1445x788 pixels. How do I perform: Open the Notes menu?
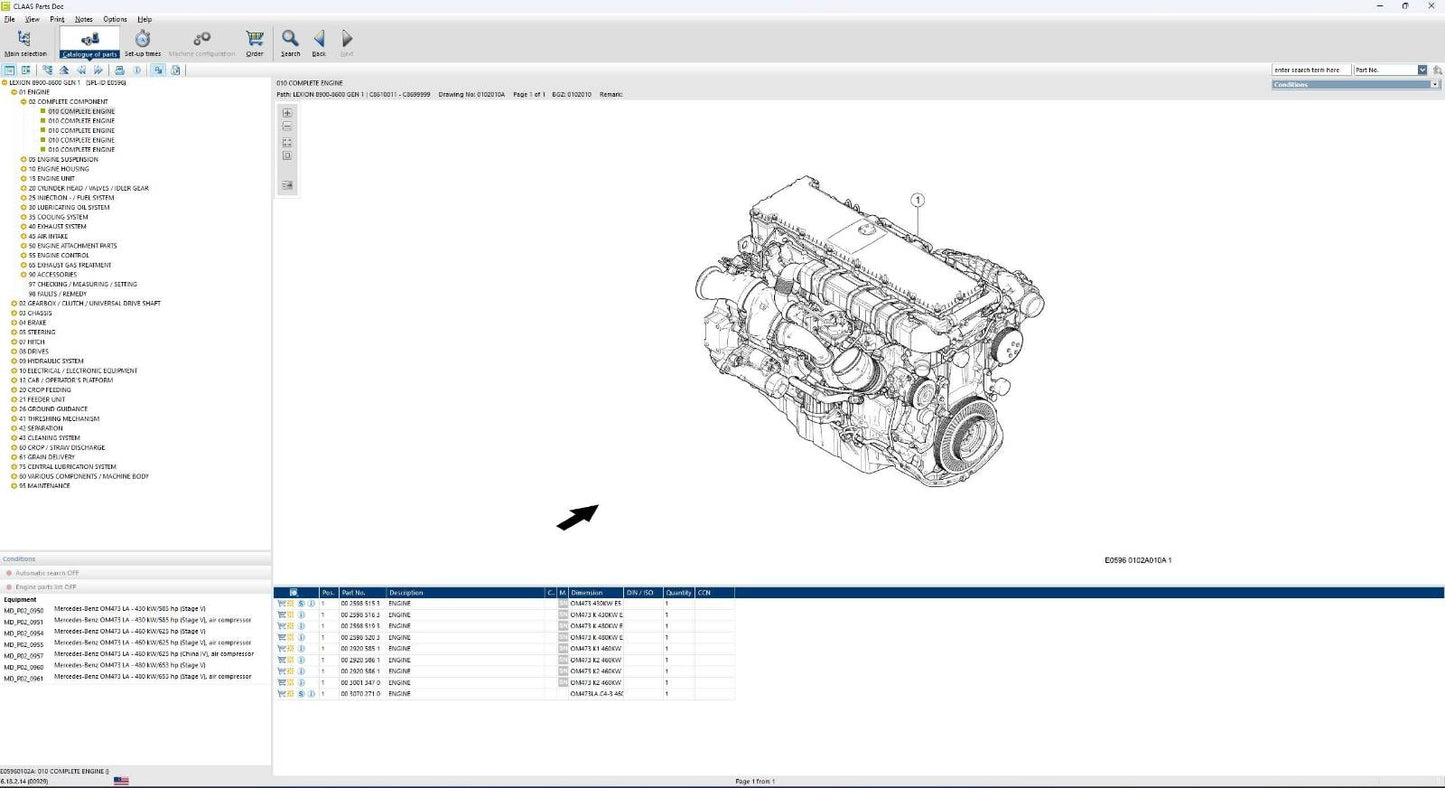(x=84, y=19)
